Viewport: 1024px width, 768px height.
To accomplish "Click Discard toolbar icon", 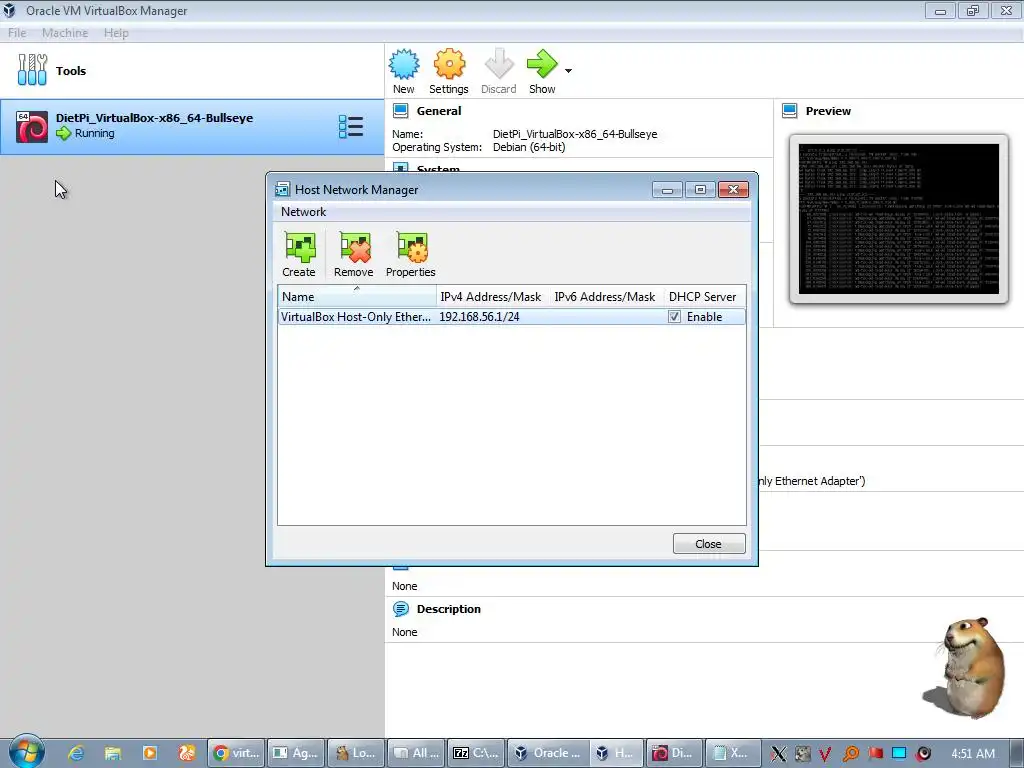I will [499, 64].
